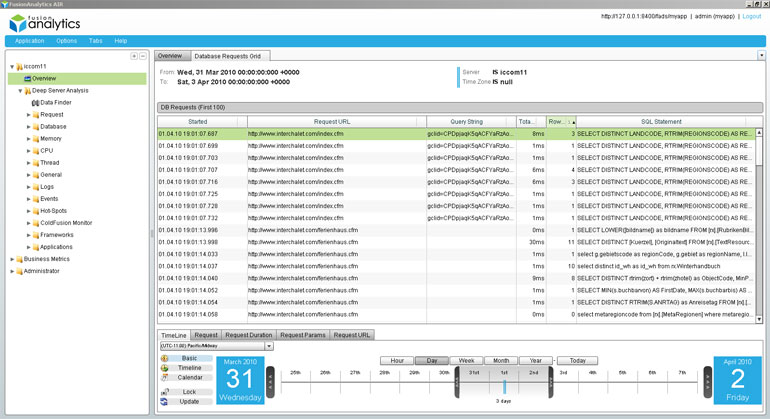770x419 pixels.
Task: Open the tab list dropdown arrow at right
Action: point(761,56)
